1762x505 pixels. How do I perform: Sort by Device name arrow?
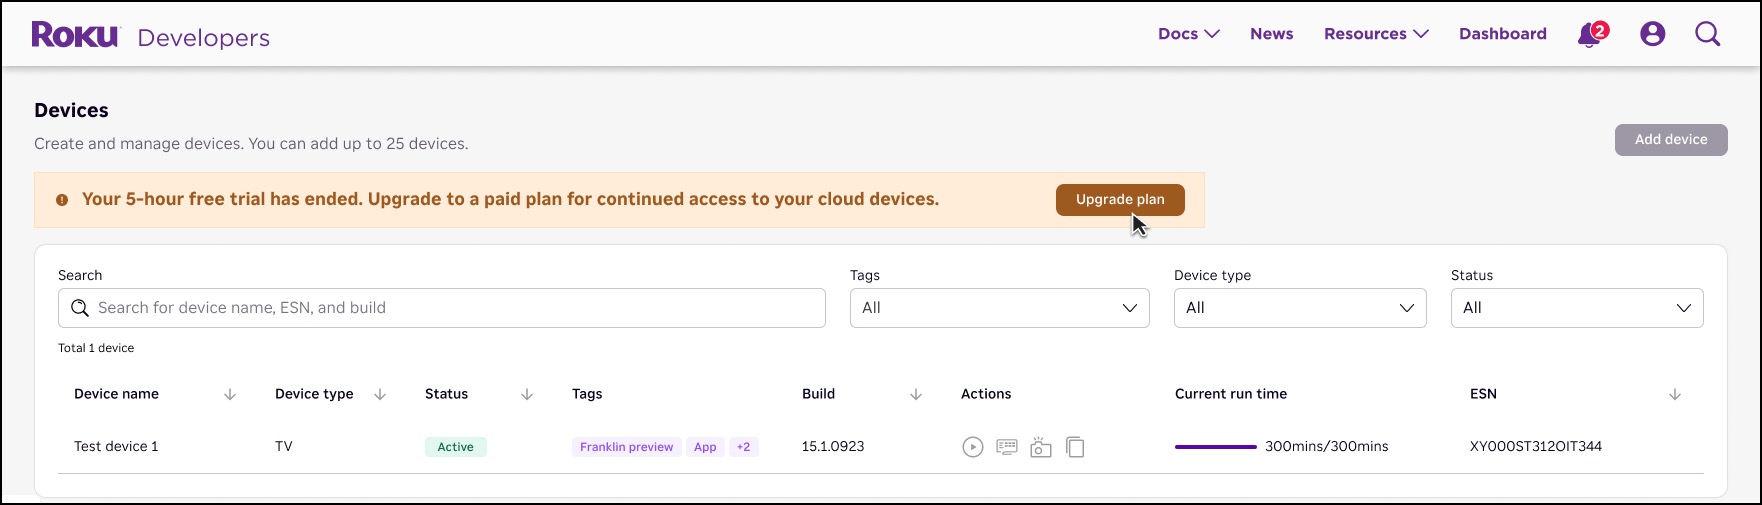coord(230,395)
